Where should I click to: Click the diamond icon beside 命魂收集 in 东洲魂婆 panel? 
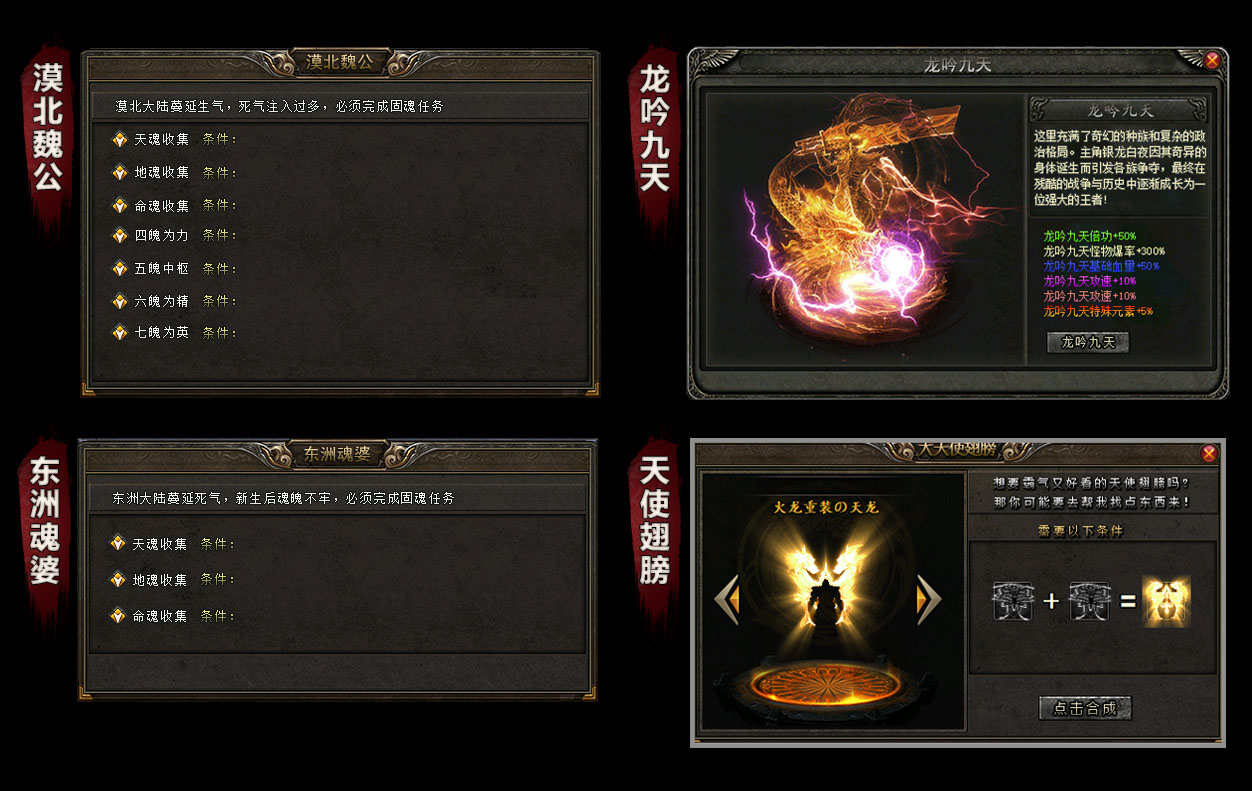point(117,616)
